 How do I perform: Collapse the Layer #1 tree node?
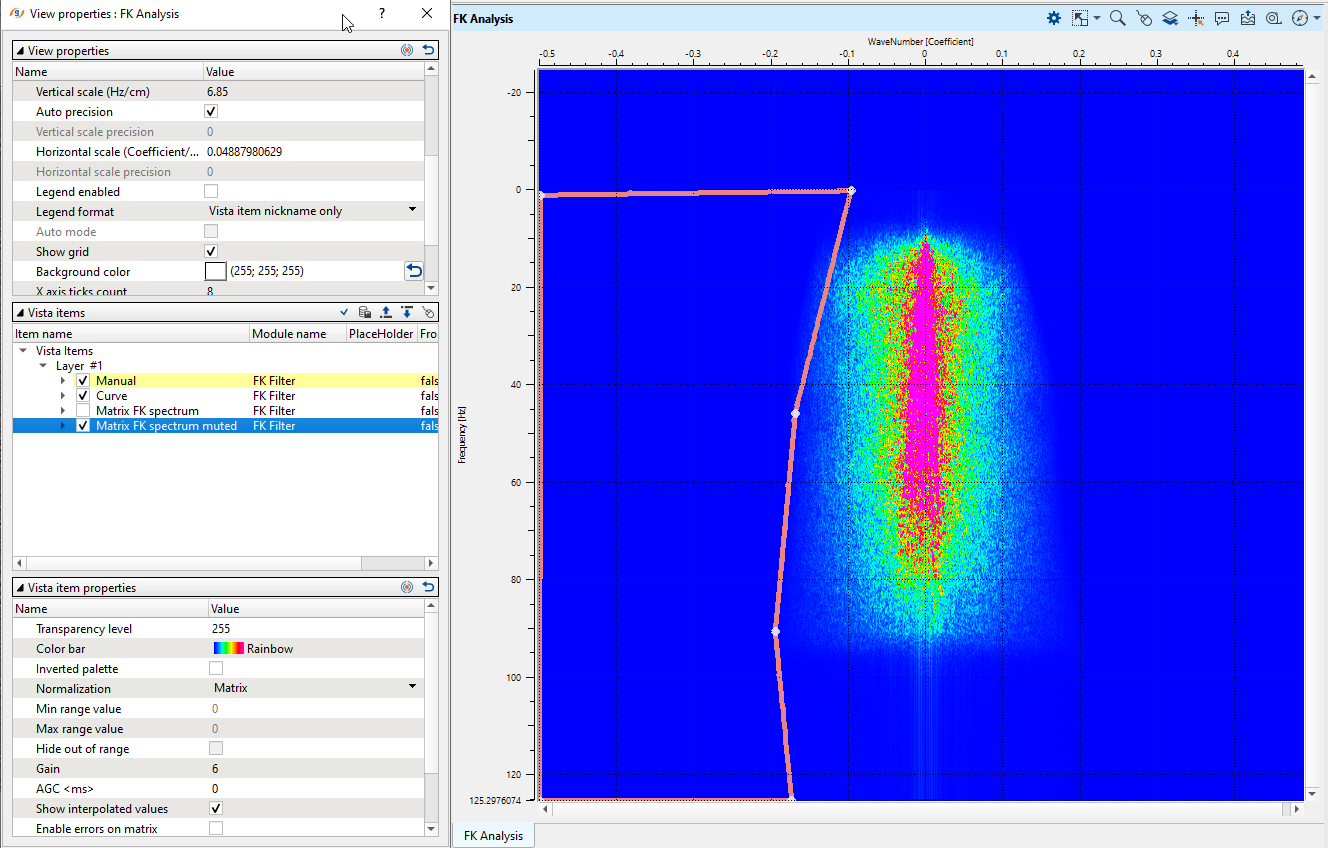click(43, 366)
